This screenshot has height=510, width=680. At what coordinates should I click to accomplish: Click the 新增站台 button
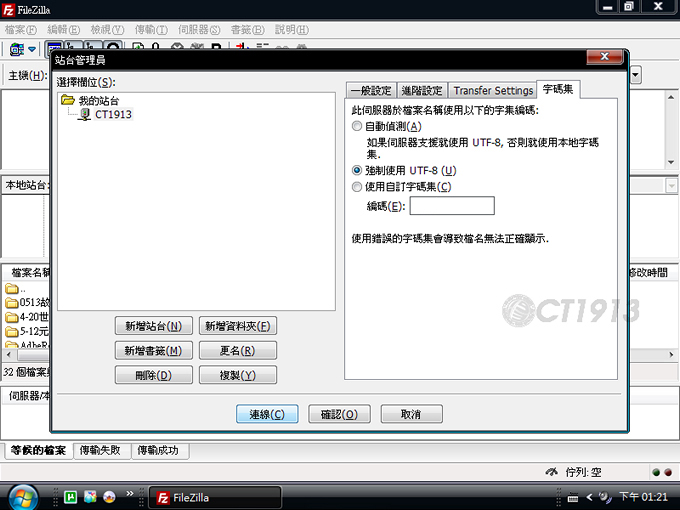153,326
